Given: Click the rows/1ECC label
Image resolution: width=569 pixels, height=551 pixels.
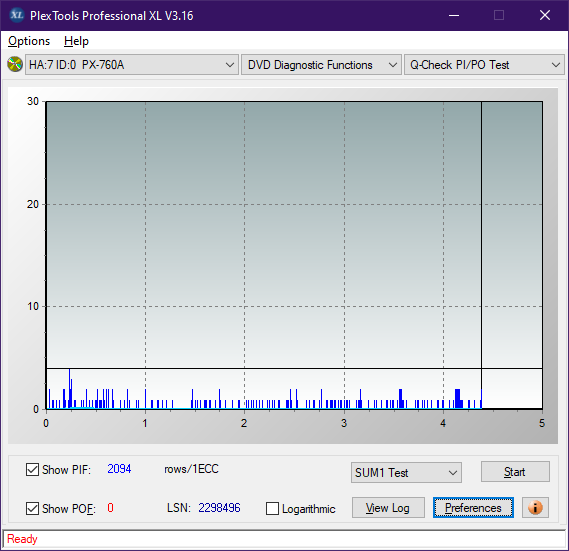Looking at the screenshot, I should tap(192, 469).
